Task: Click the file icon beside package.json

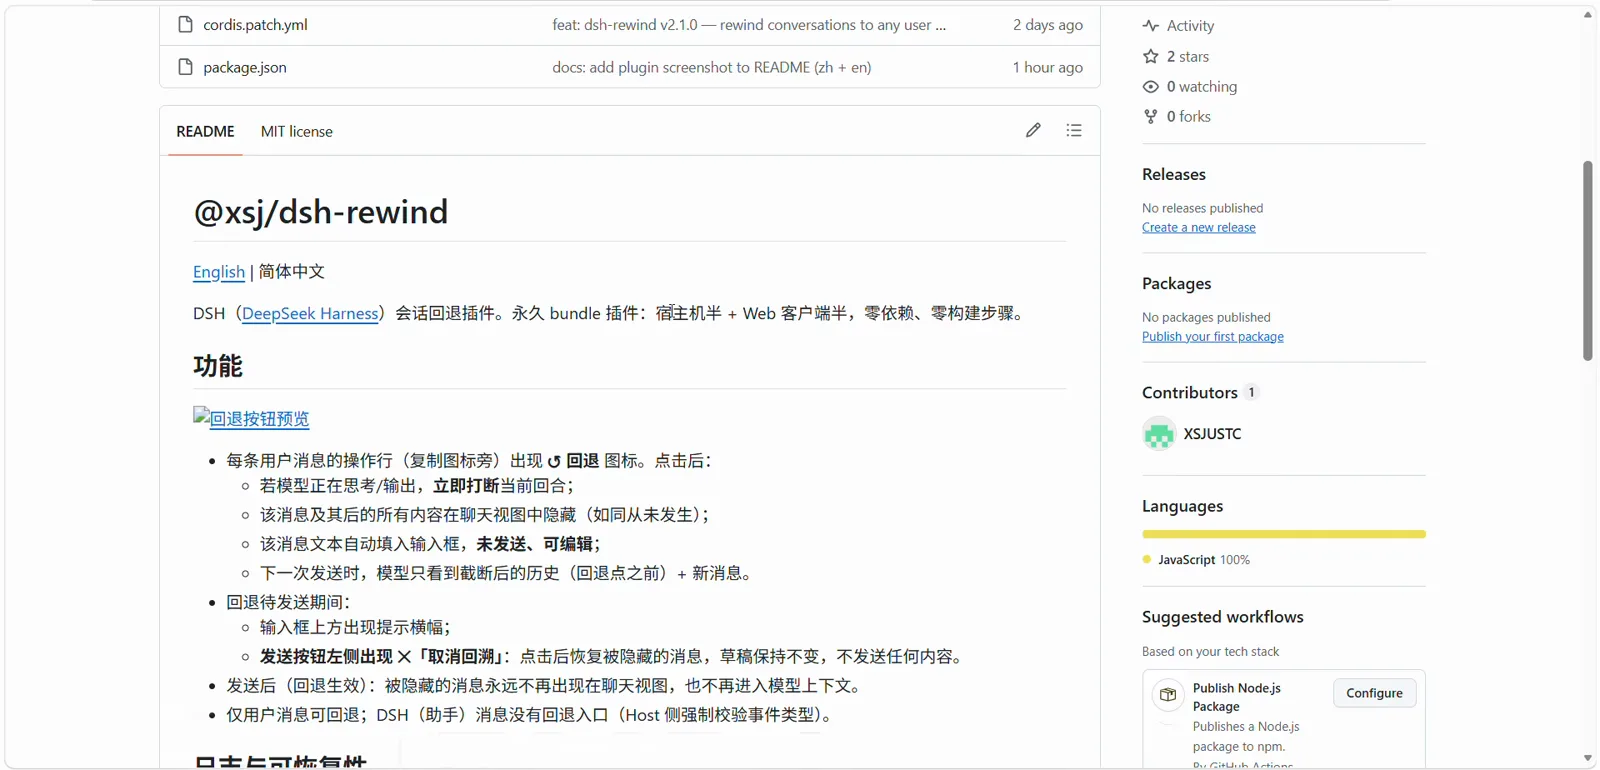Action: (185, 67)
